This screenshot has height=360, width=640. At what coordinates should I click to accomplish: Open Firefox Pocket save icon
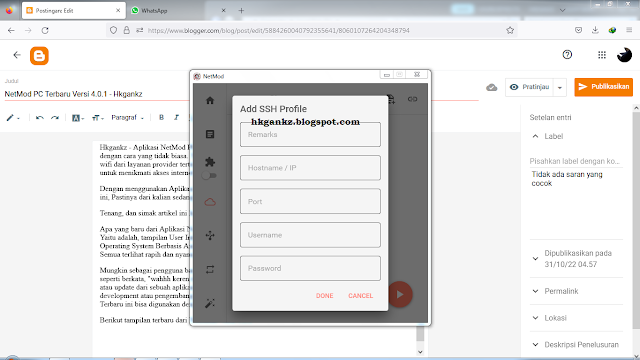pos(578,30)
